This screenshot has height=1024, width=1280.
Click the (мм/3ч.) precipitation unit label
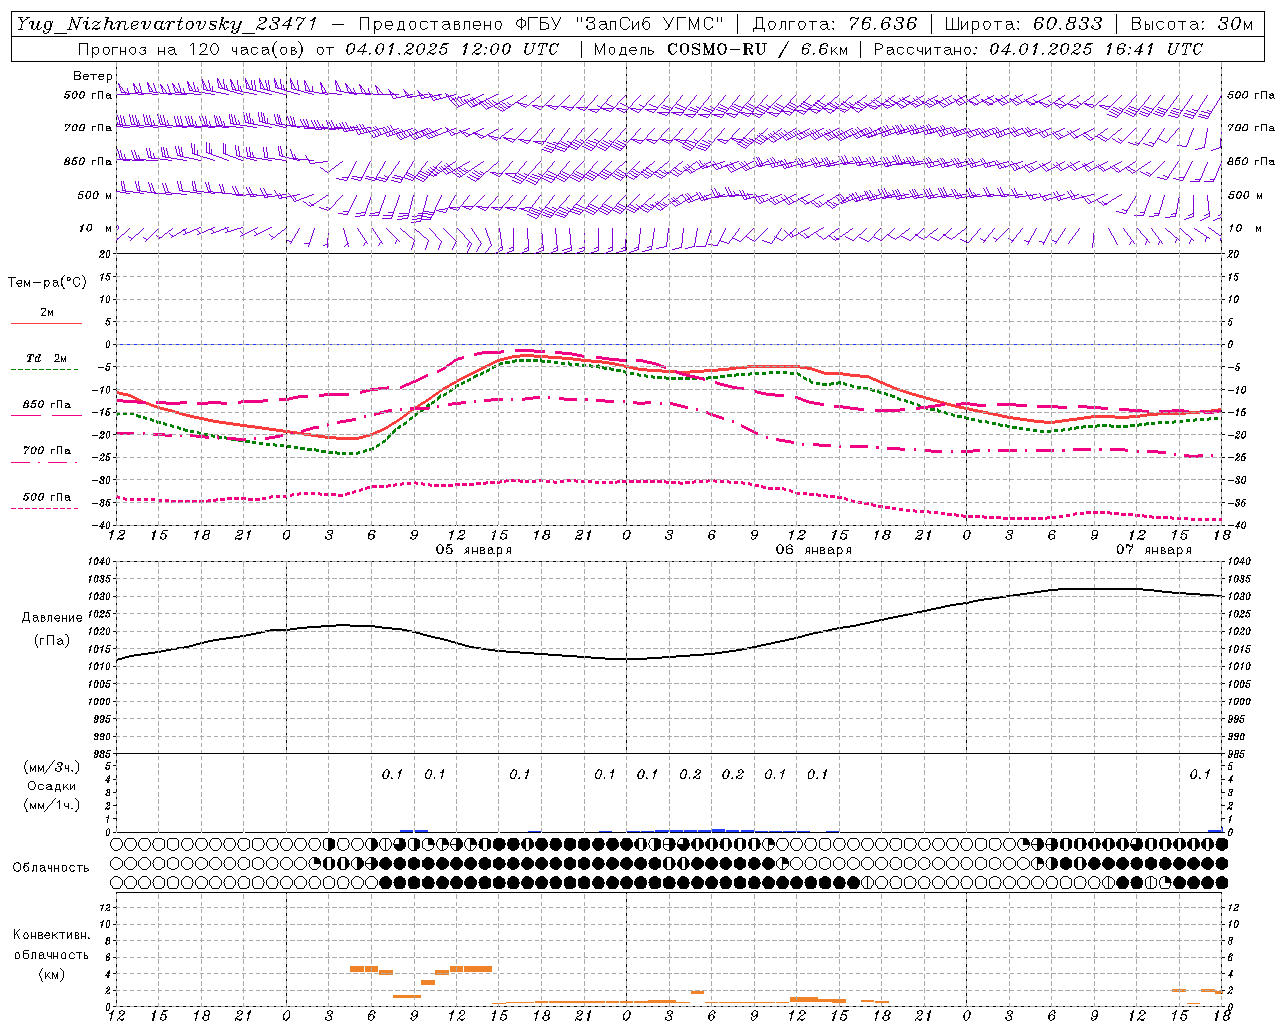click(52, 767)
